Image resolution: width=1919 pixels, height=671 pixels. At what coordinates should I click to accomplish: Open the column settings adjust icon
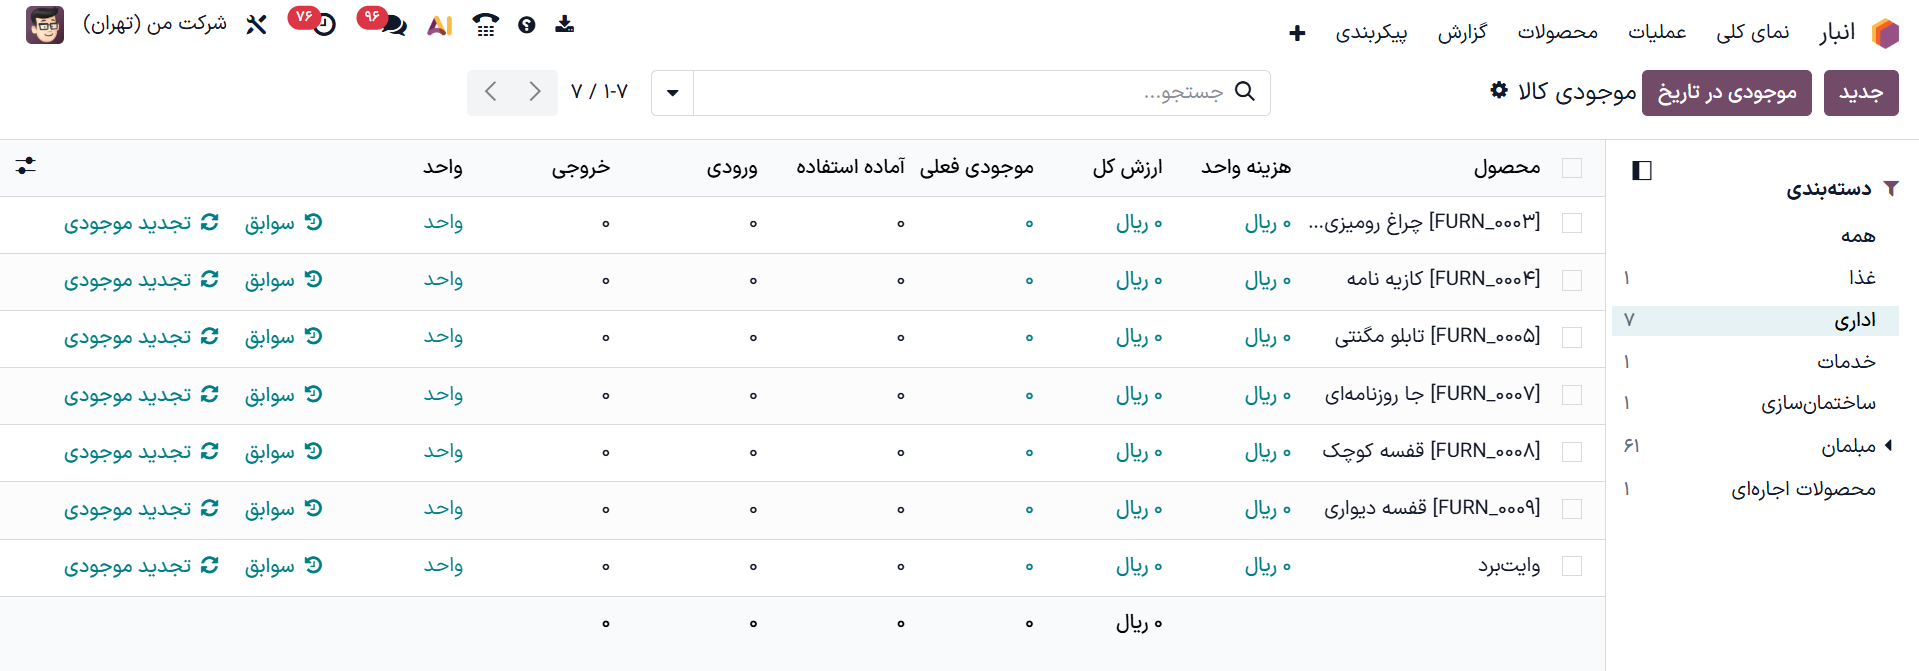tap(26, 166)
